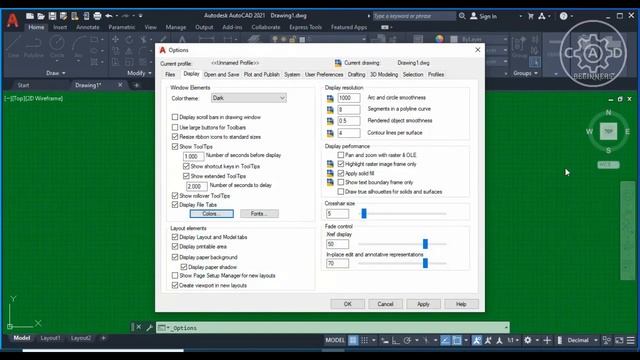Screen dimensions: 640x360
Task: Select the Line tool in the ribbon
Action: (13, 47)
